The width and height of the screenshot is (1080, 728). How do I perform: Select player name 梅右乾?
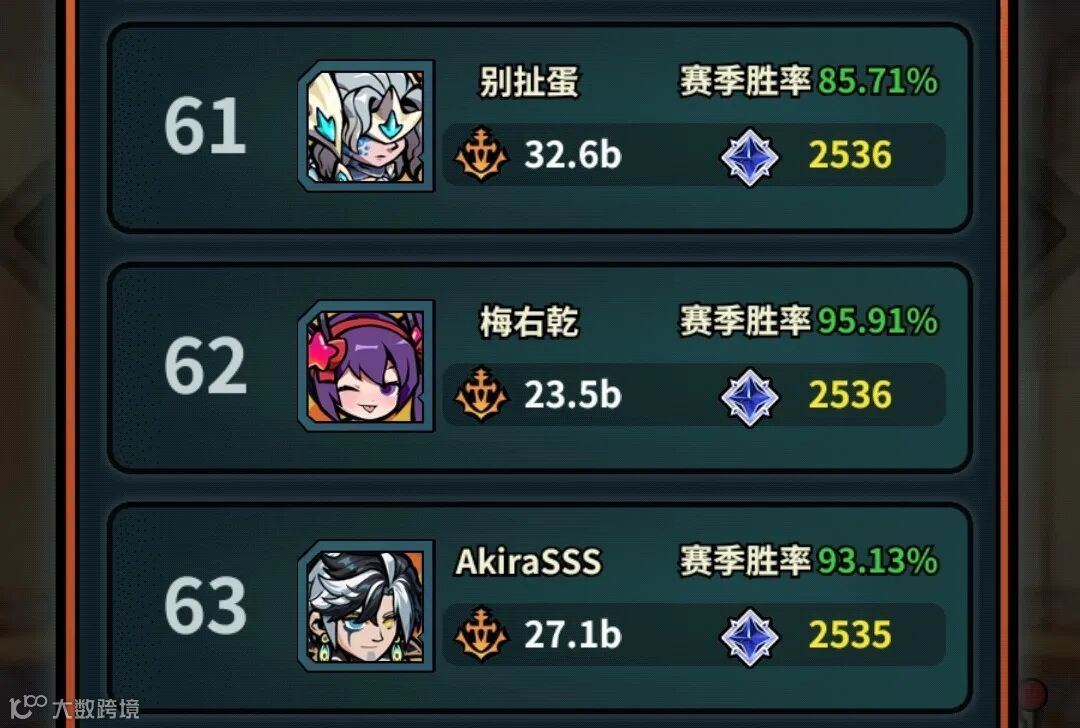(529, 322)
